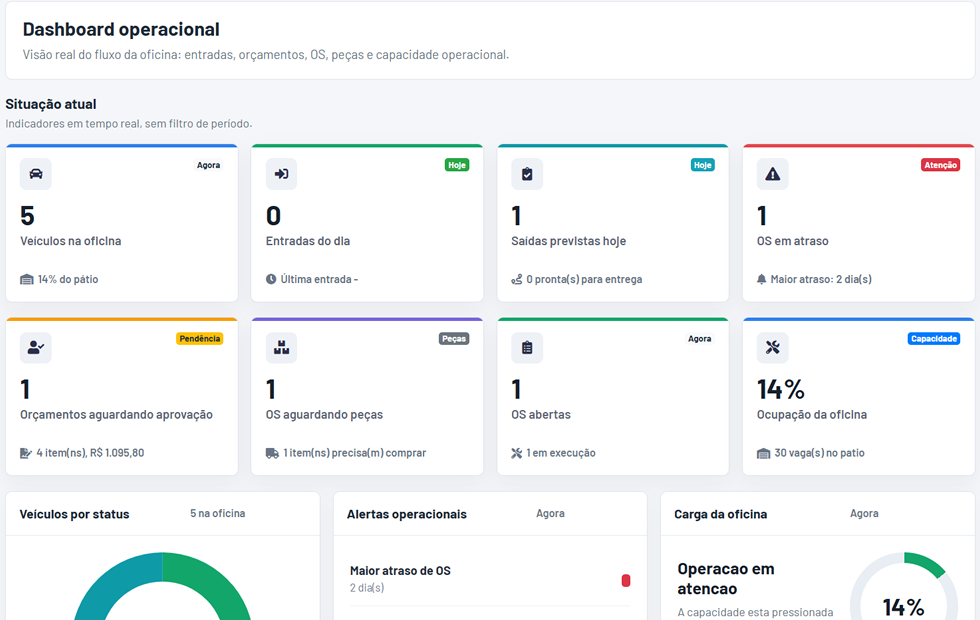Image resolution: width=980 pixels, height=620 pixels.
Task: Click the 30 vaga(s) no patio text
Action: [819, 453]
